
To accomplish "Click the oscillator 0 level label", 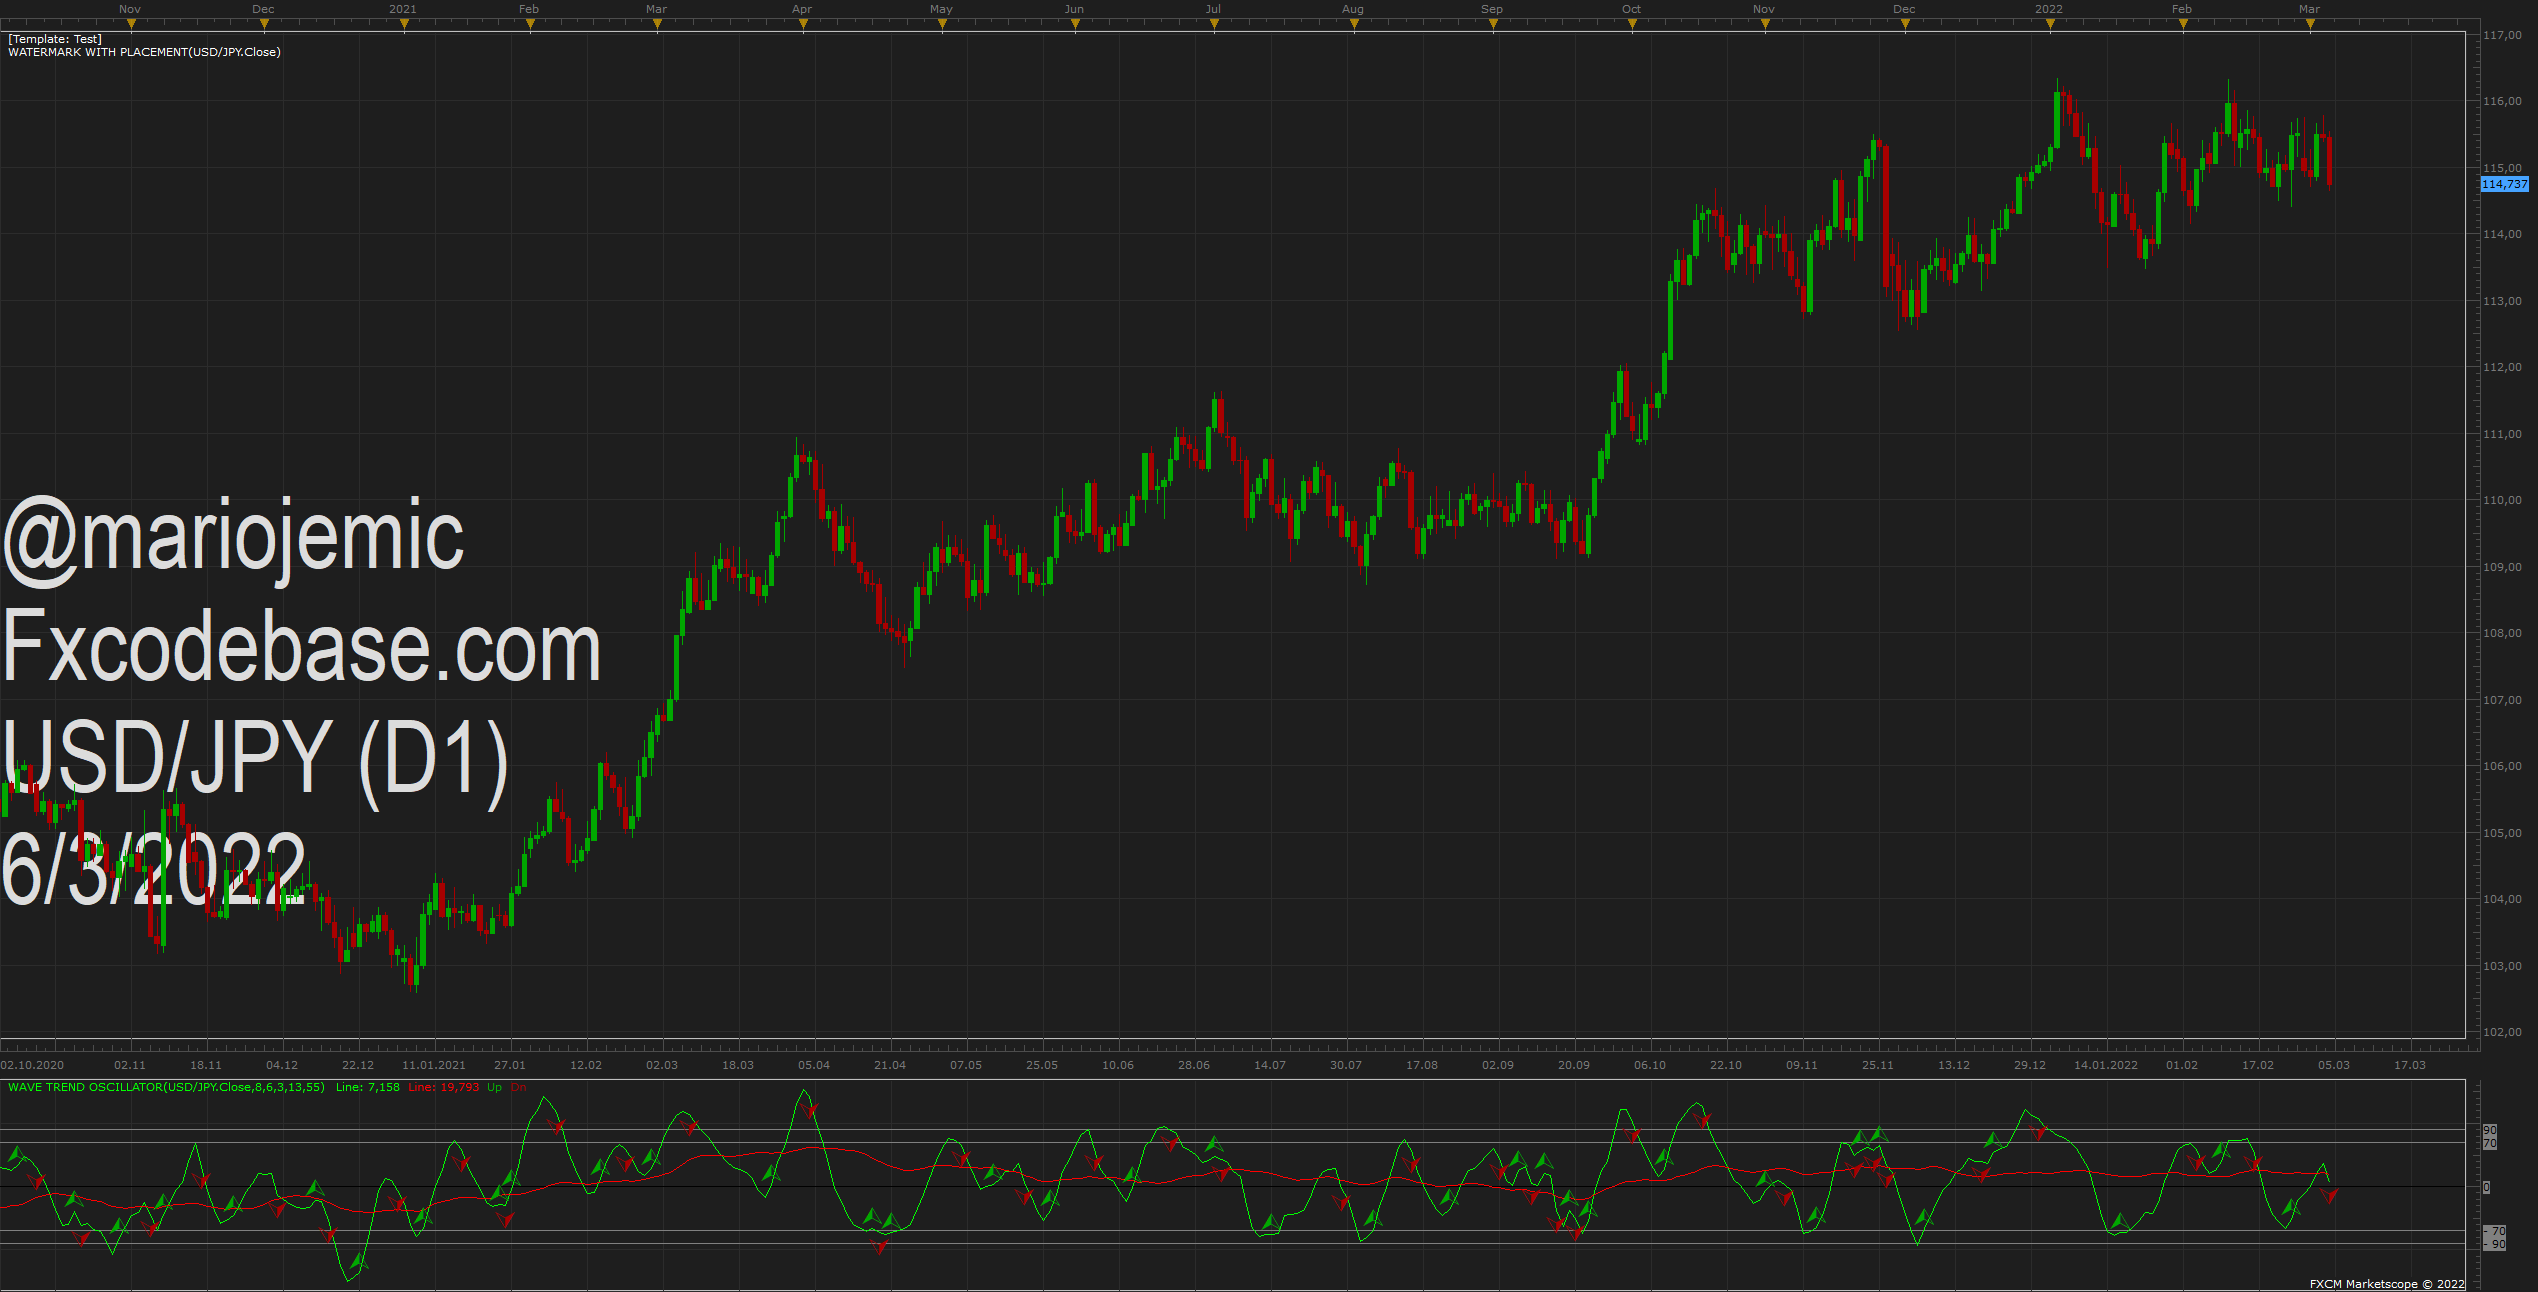I will point(2487,1187).
